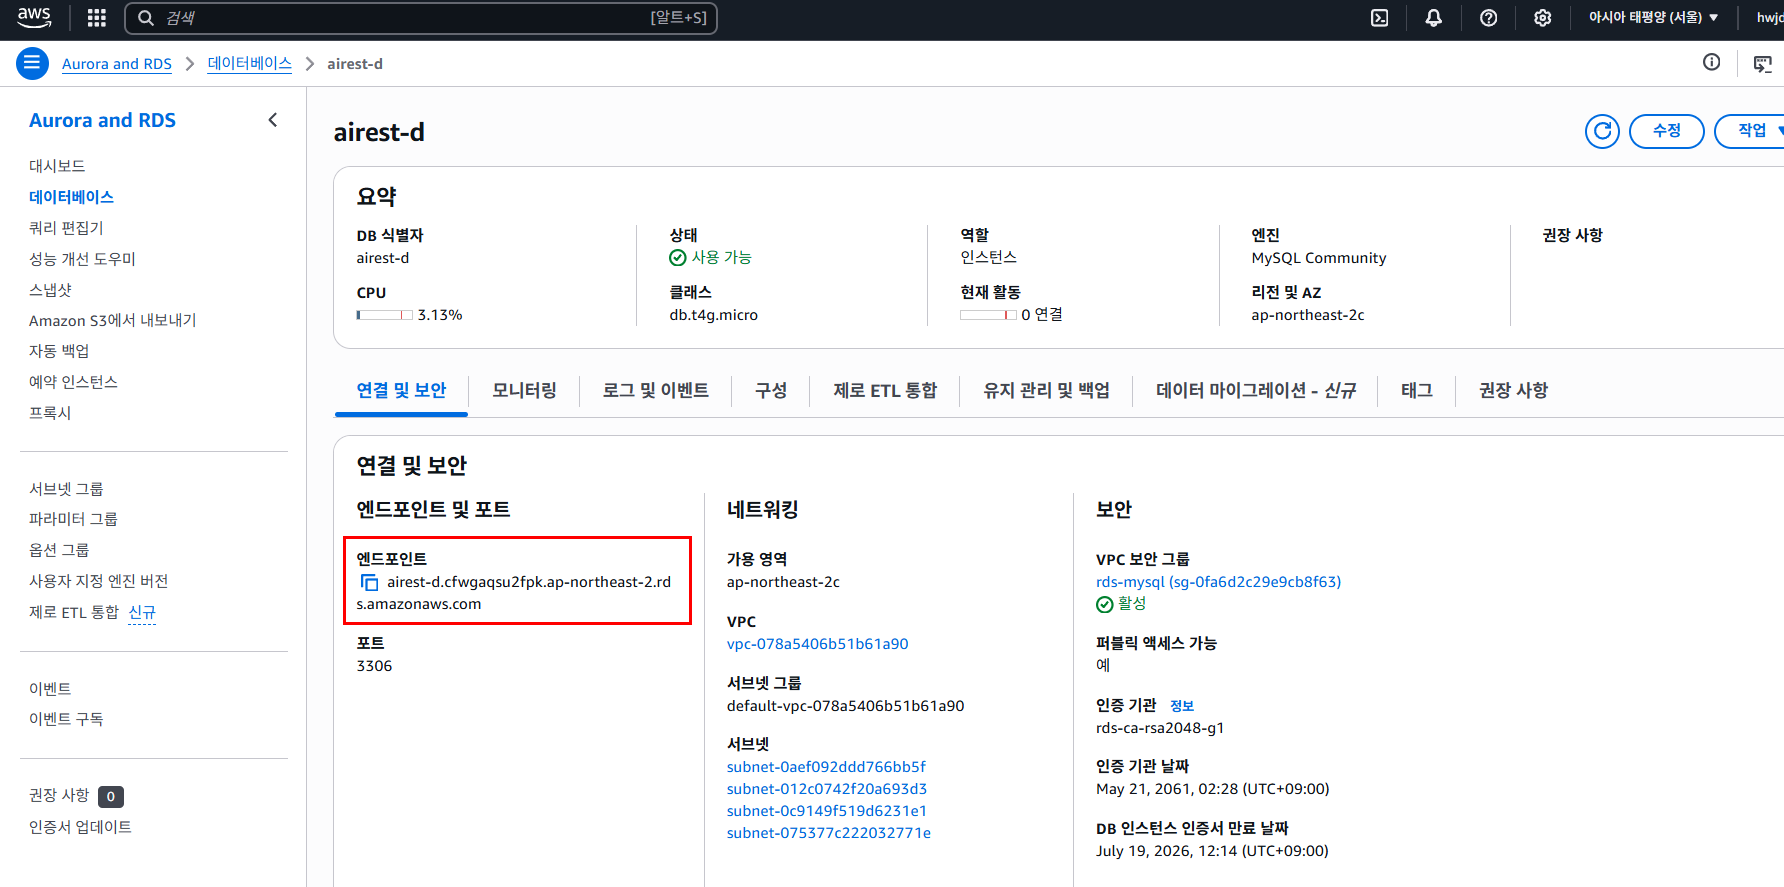Open 성능 개선 도우미 in the sidebar

click(82, 259)
